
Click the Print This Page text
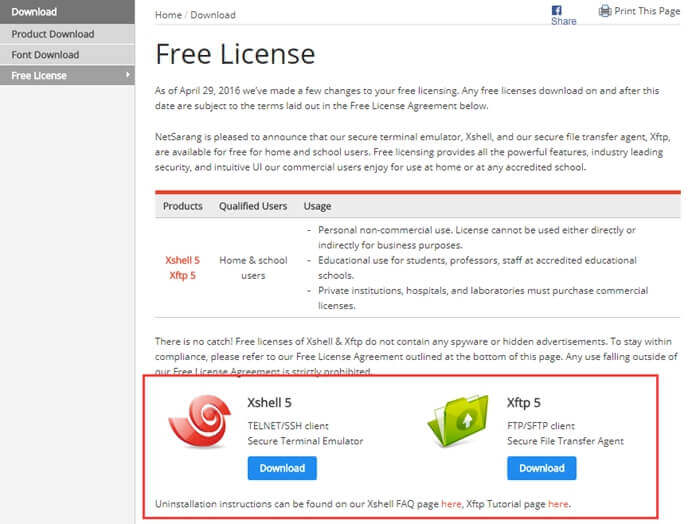click(648, 11)
